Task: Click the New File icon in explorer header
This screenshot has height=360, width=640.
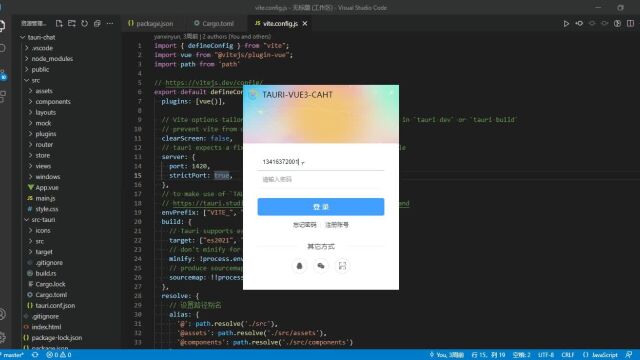Action: click(59, 24)
